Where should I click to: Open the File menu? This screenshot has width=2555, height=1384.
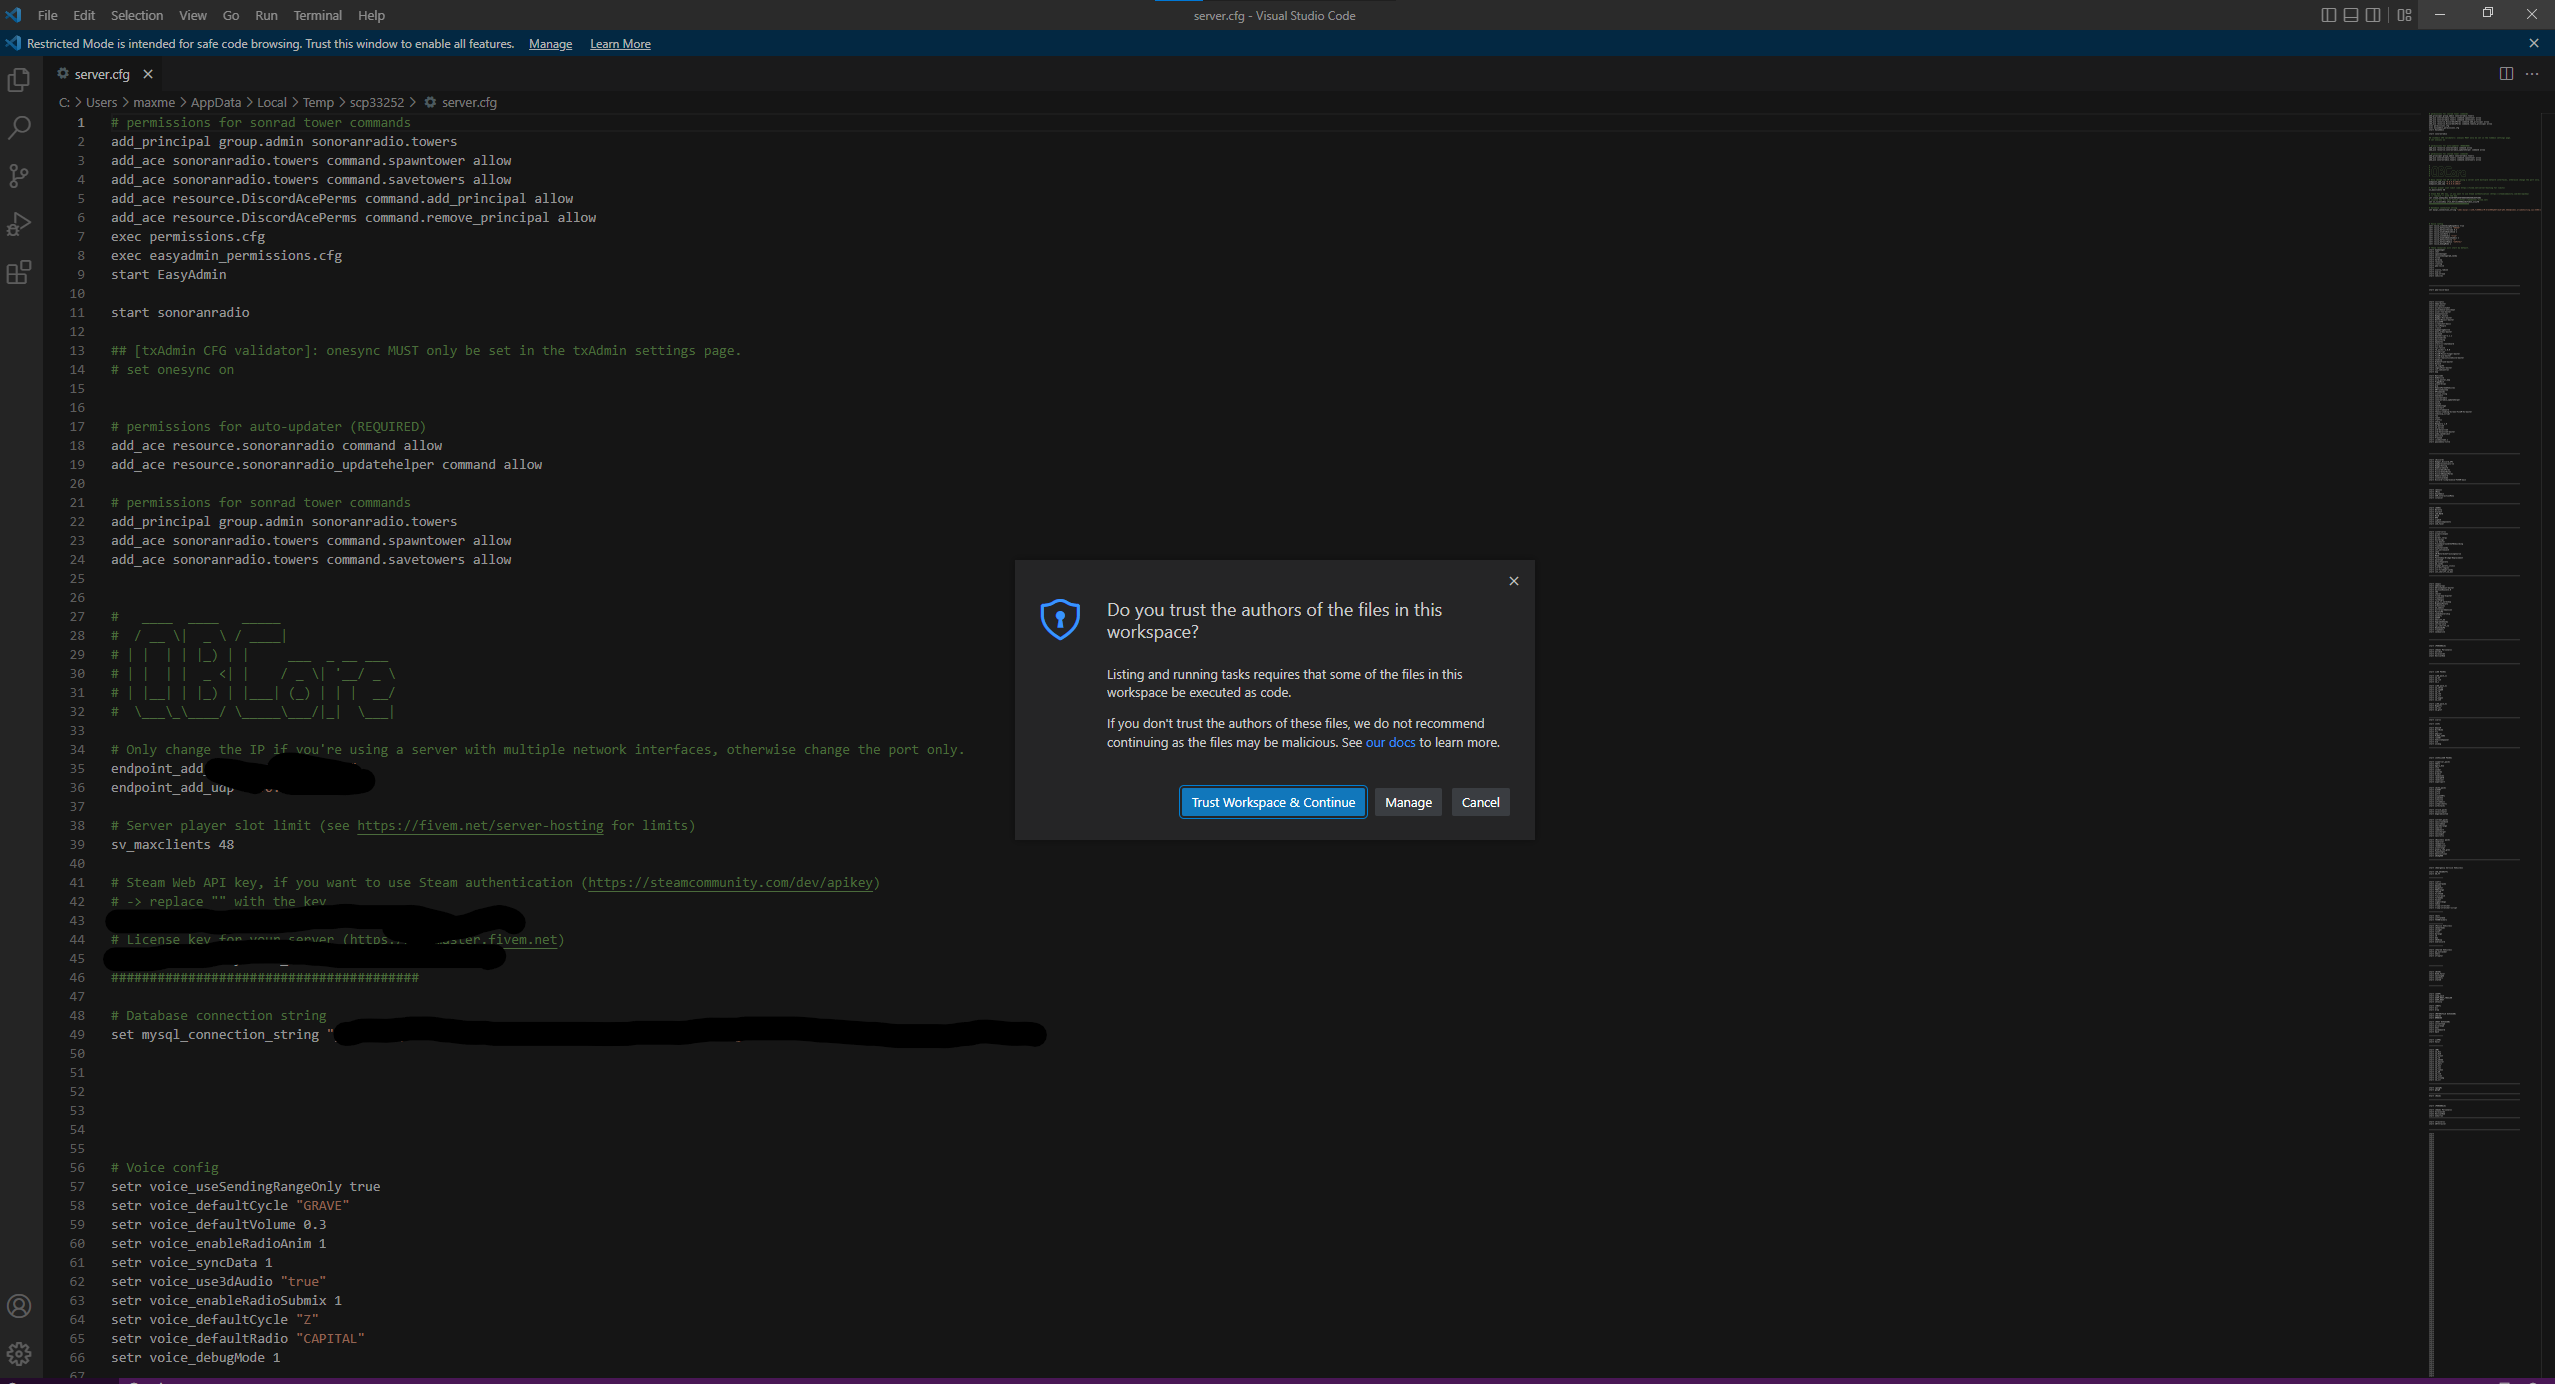click(x=47, y=15)
